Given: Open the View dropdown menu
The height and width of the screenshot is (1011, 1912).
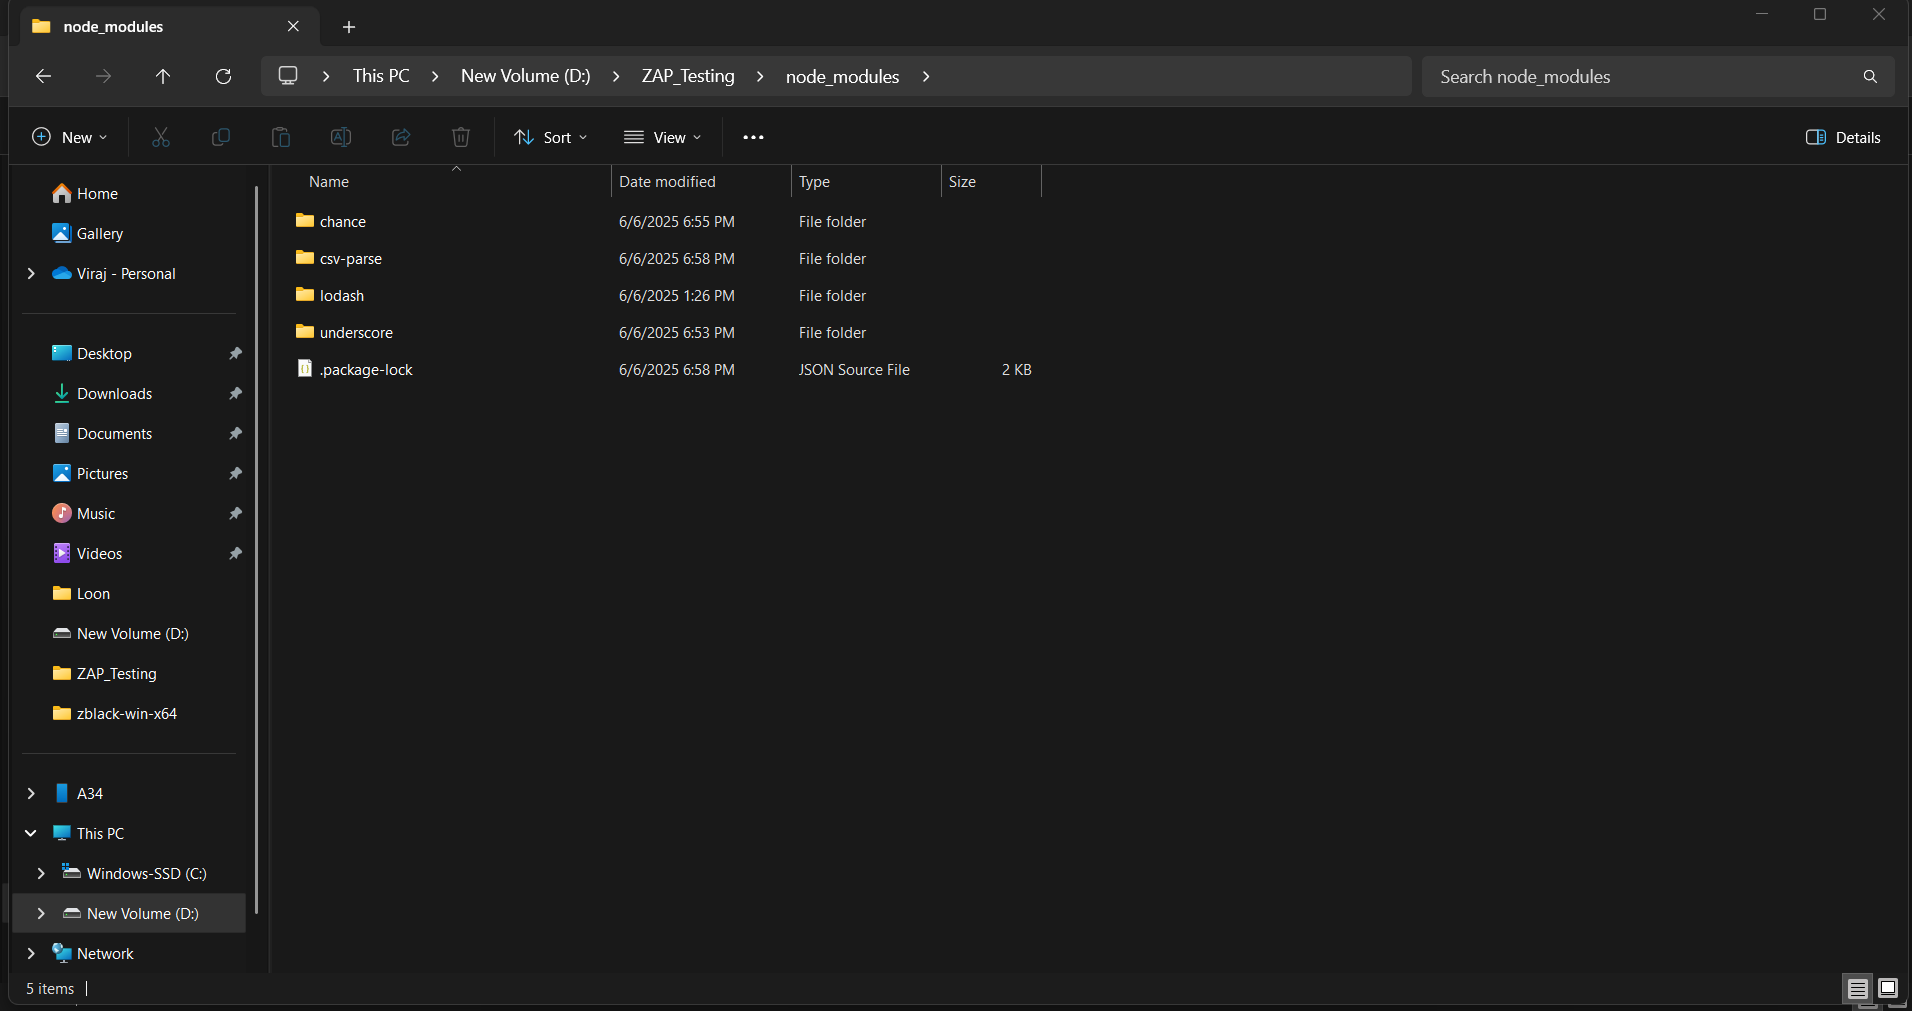Looking at the screenshot, I should point(662,137).
